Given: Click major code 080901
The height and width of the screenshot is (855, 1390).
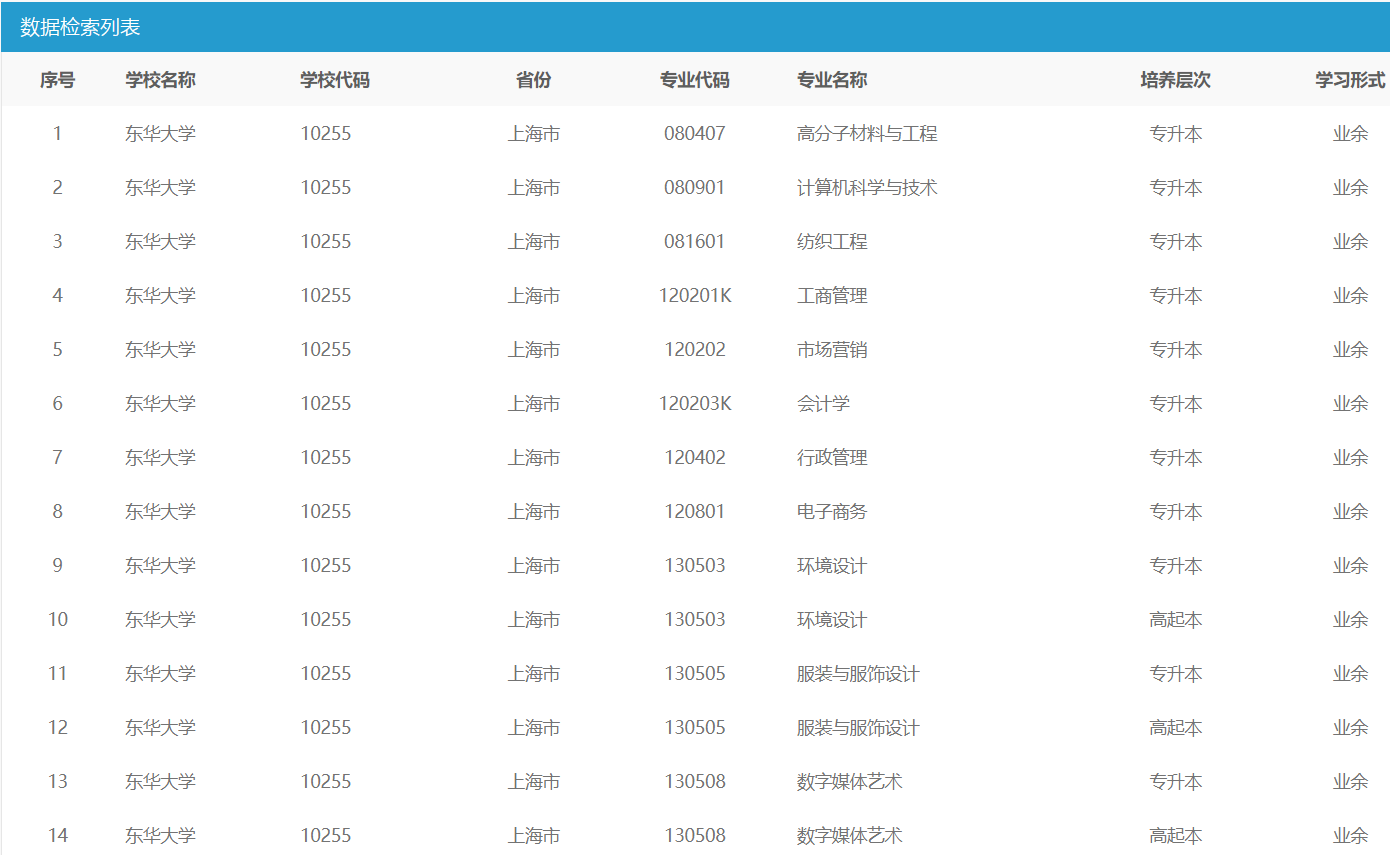Looking at the screenshot, I should [x=695, y=188].
